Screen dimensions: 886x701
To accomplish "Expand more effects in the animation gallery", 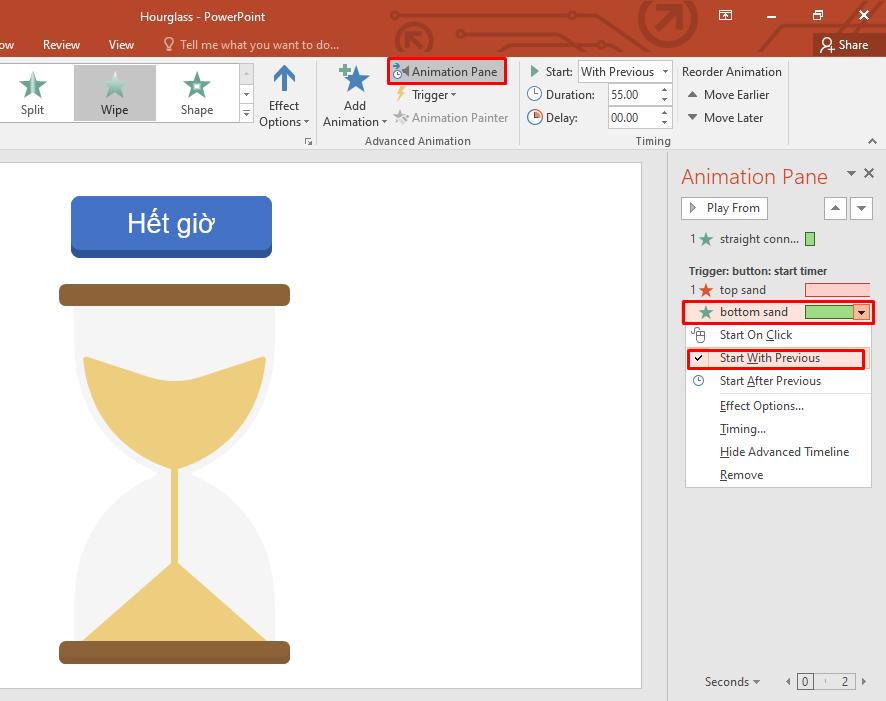I will click(246, 113).
